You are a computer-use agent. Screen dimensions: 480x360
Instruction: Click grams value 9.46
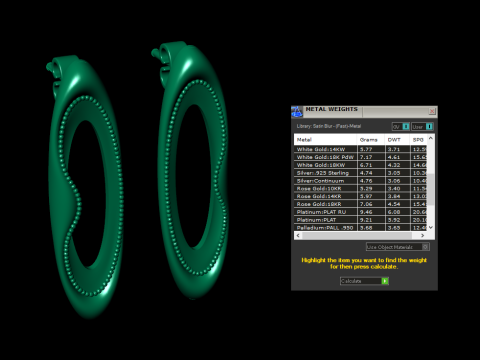366,212
